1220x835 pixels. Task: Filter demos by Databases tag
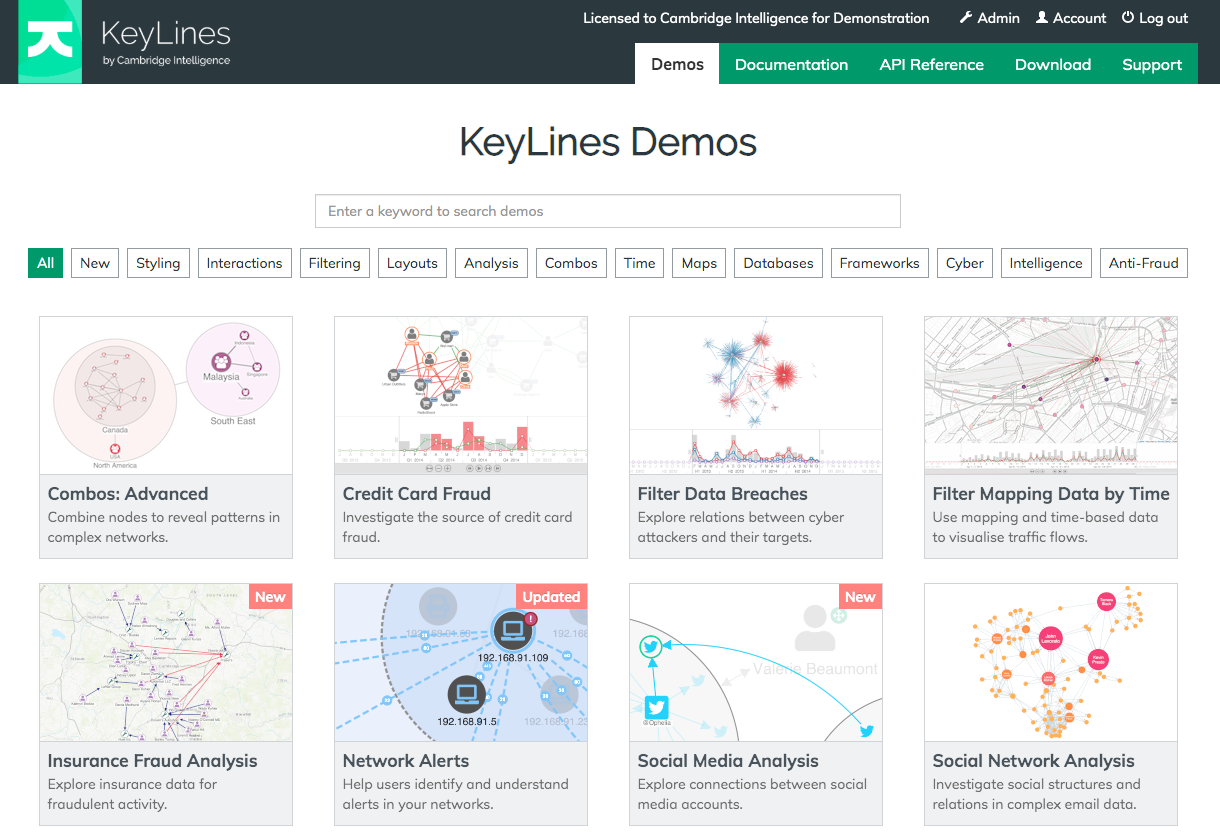point(779,263)
